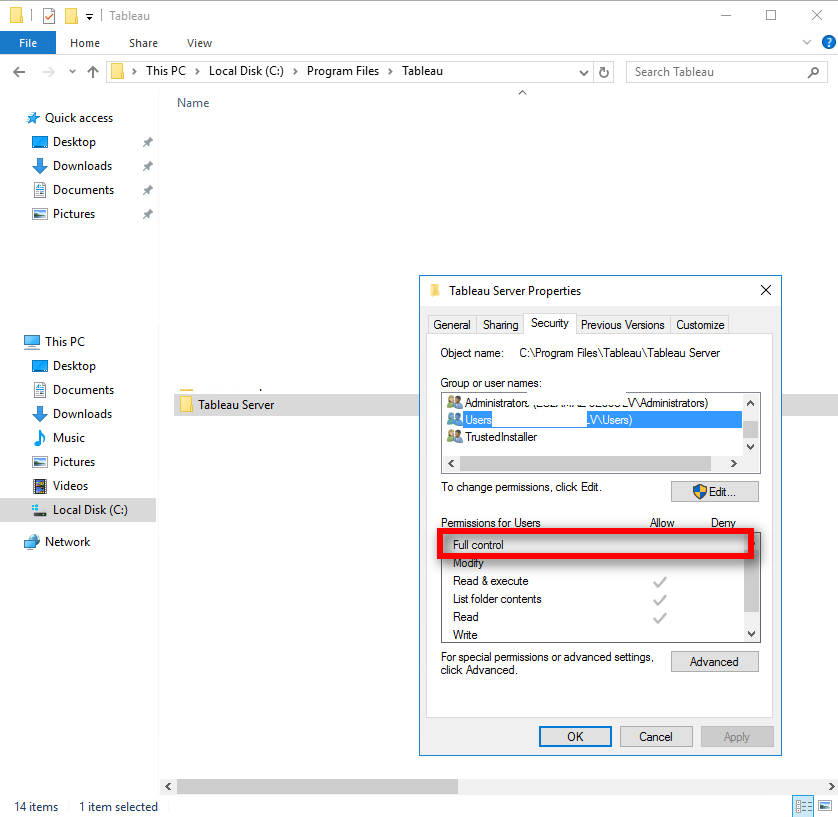Click the New folder quick access icon
Image resolution: width=838 pixels, height=817 pixels.
pyautogui.click(x=71, y=15)
